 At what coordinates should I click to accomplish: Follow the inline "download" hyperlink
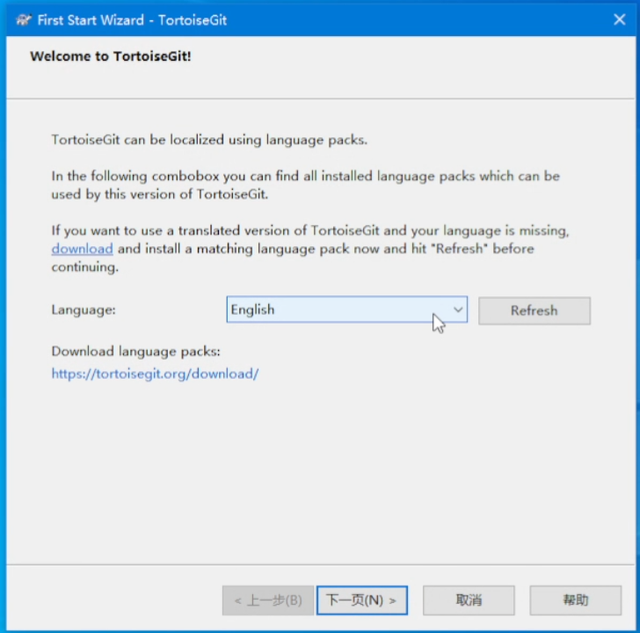(x=82, y=249)
